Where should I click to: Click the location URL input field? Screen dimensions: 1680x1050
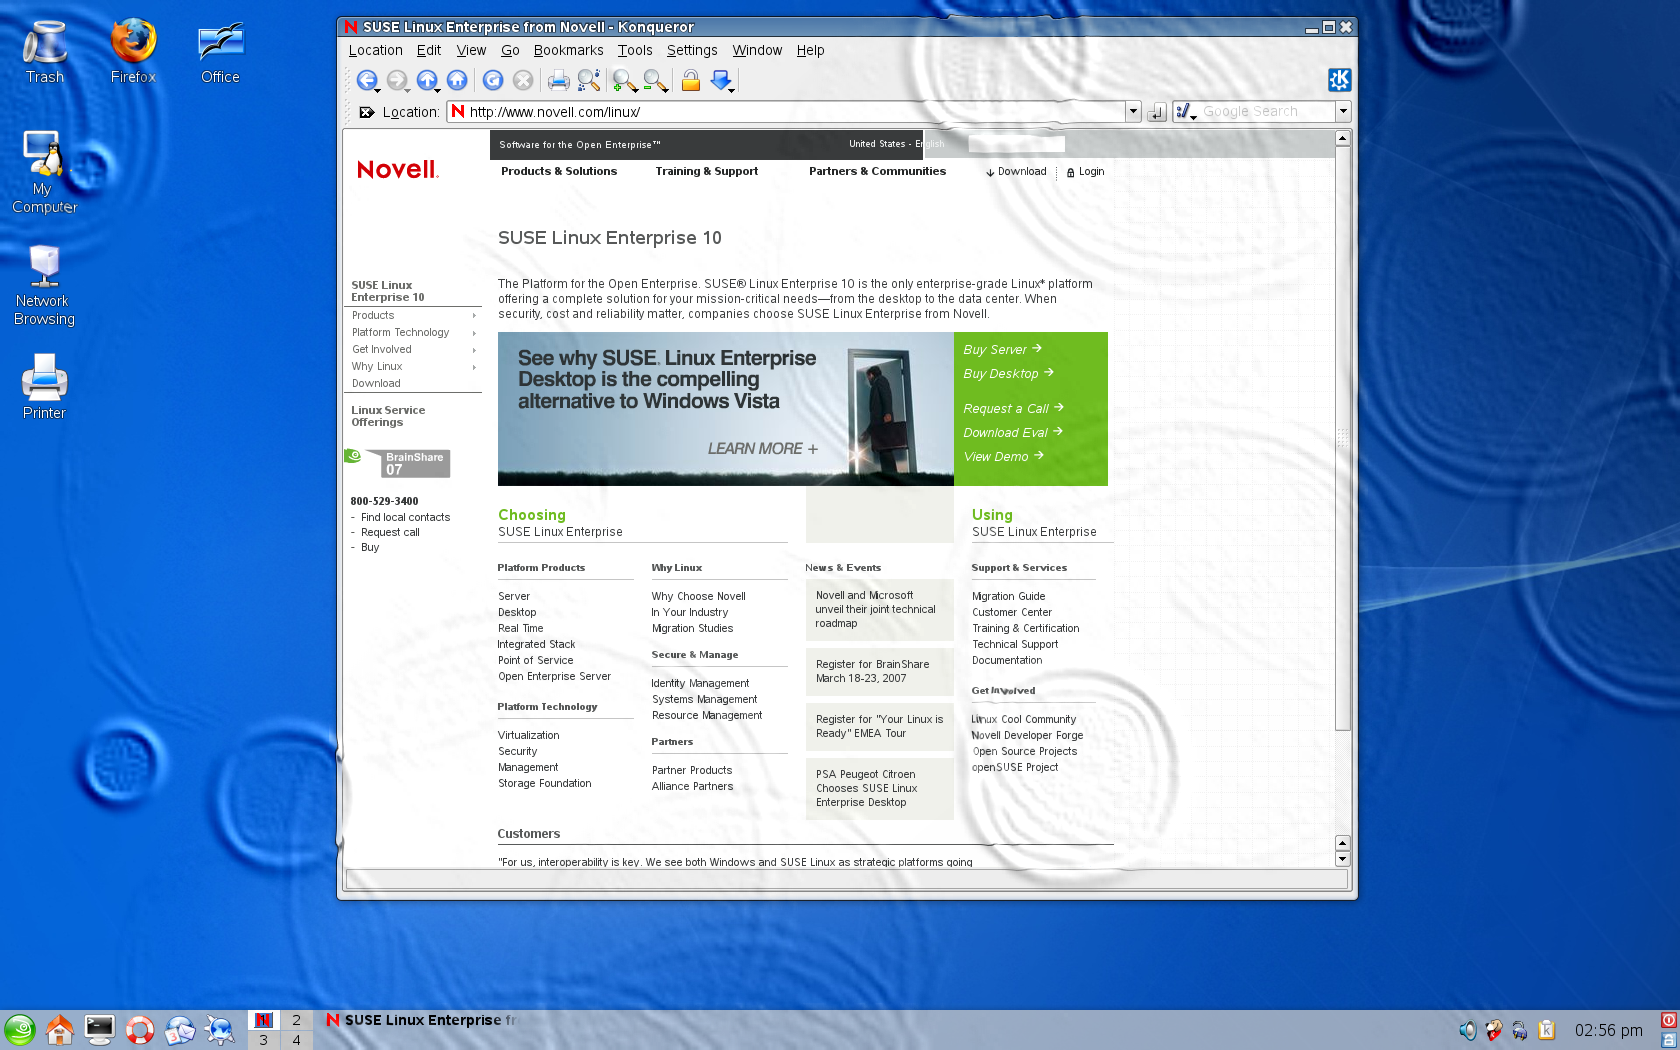tap(795, 112)
